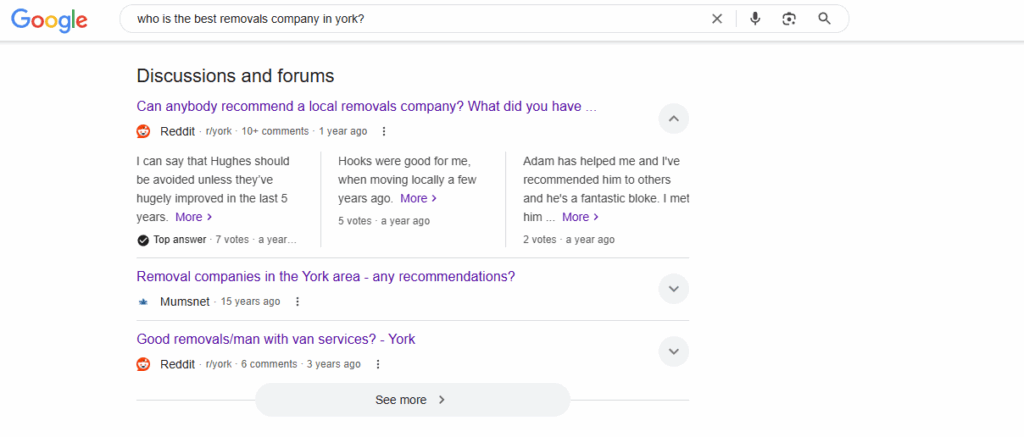Click the See more button

(413, 400)
